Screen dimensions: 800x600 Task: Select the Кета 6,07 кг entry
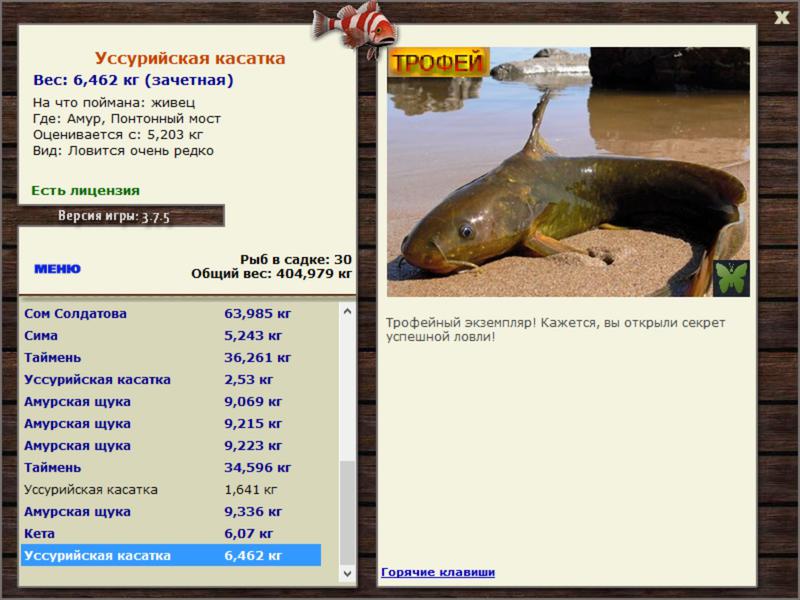pos(171,534)
